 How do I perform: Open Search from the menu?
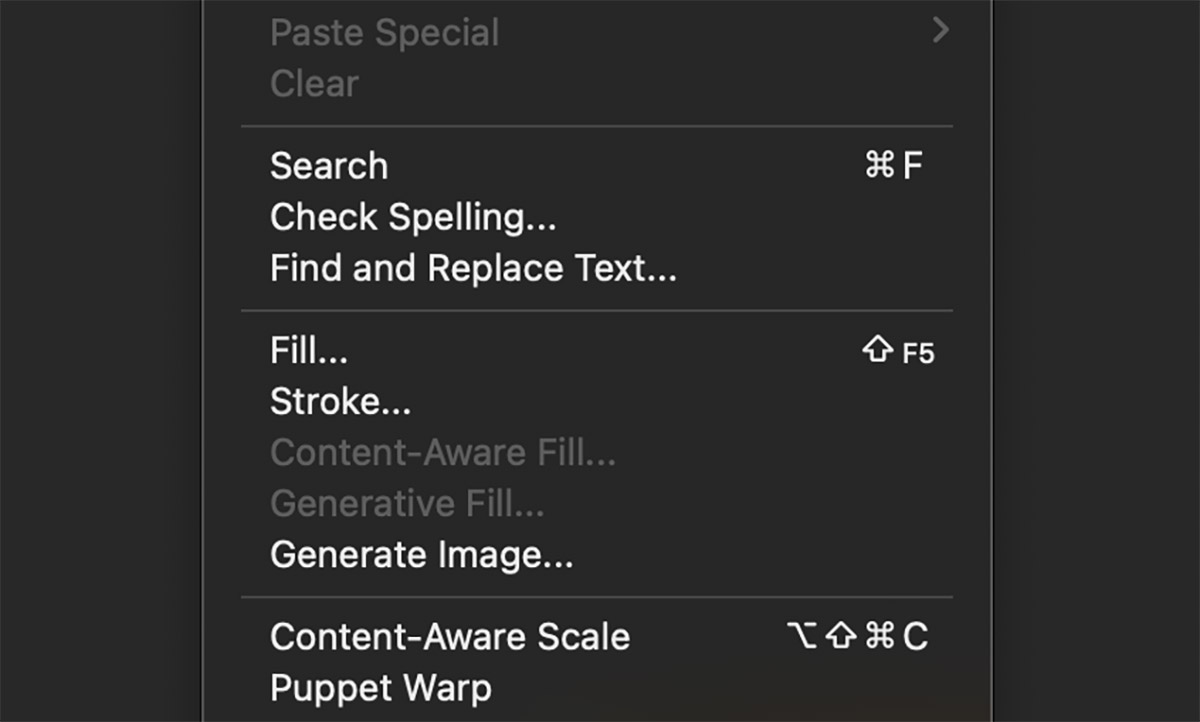[x=329, y=166]
